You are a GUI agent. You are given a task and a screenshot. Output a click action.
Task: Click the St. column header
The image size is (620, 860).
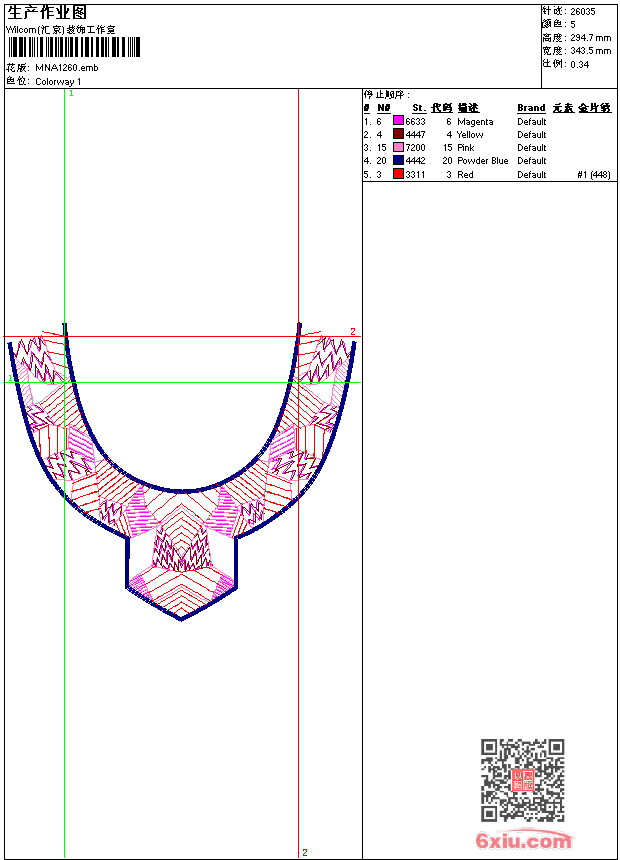tap(419, 108)
